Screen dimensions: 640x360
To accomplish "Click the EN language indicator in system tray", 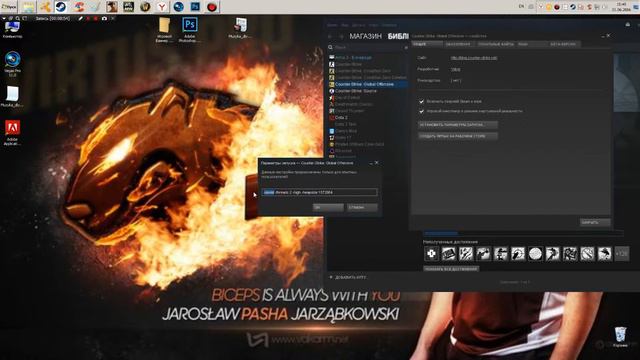I will pyautogui.click(x=521, y=7).
